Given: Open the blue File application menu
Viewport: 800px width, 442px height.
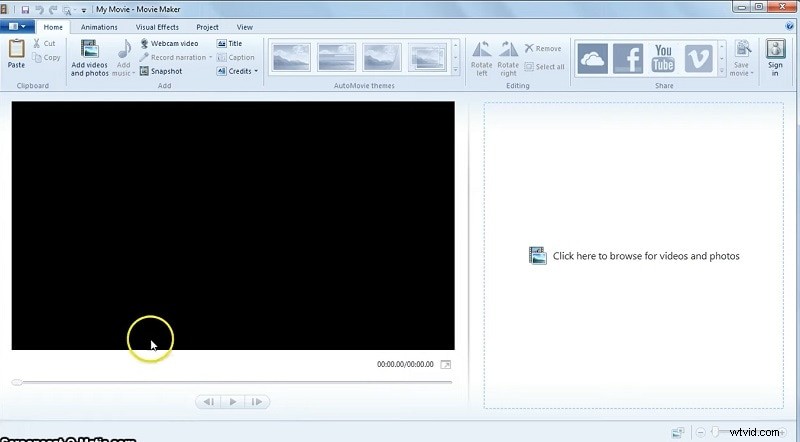Looking at the screenshot, I should [x=17, y=27].
